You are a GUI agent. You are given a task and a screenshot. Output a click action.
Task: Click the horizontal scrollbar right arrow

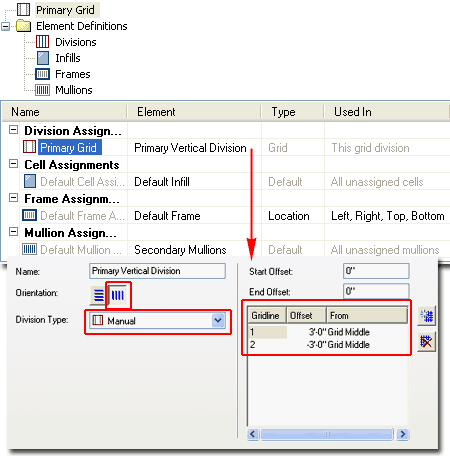(x=403, y=434)
